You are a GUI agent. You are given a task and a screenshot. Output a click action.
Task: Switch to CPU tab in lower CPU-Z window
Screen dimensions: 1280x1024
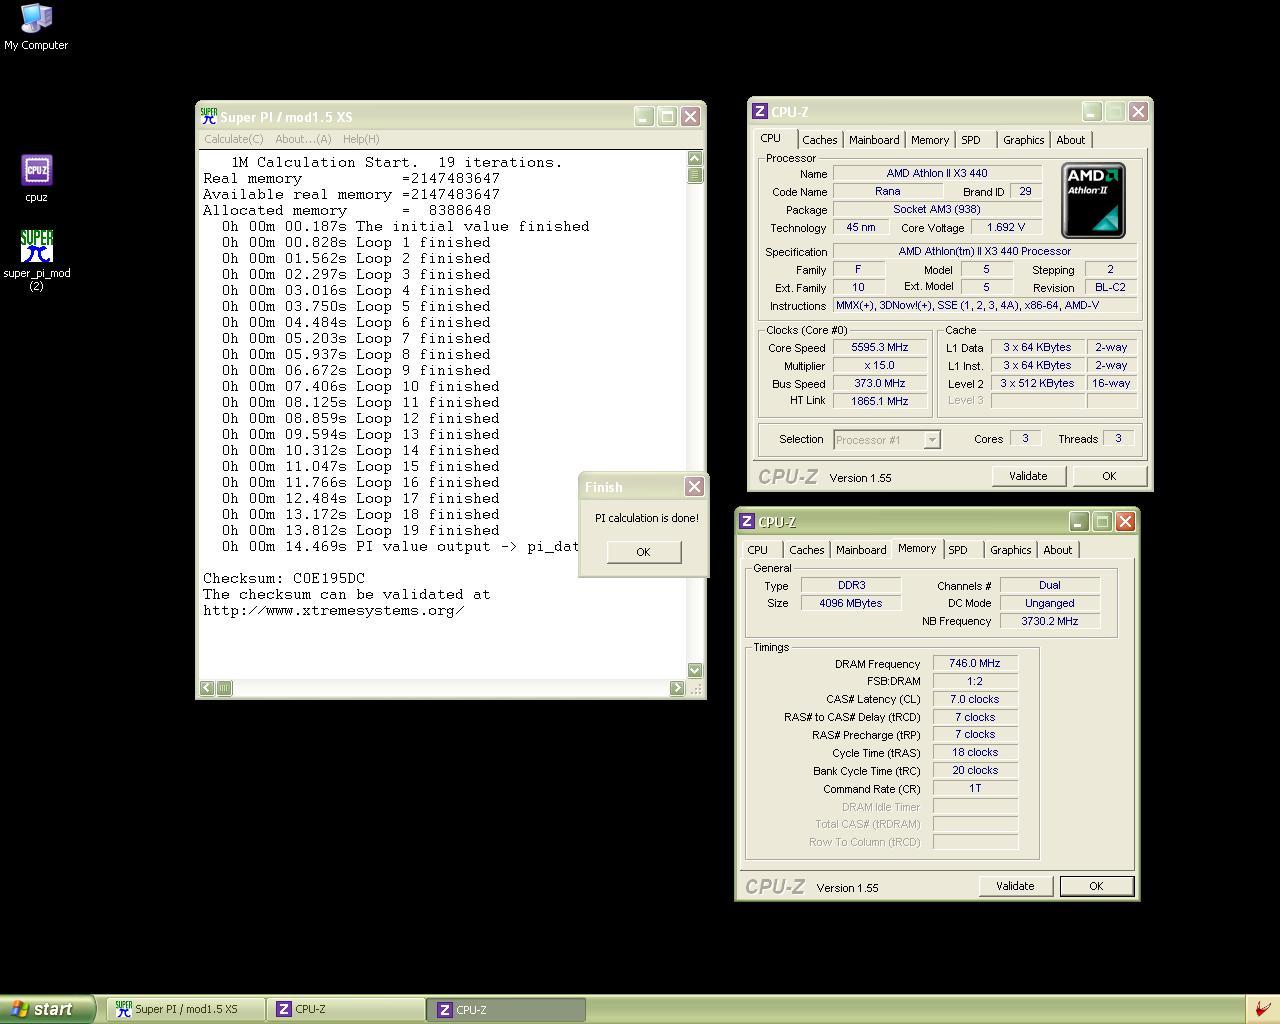pyautogui.click(x=758, y=550)
